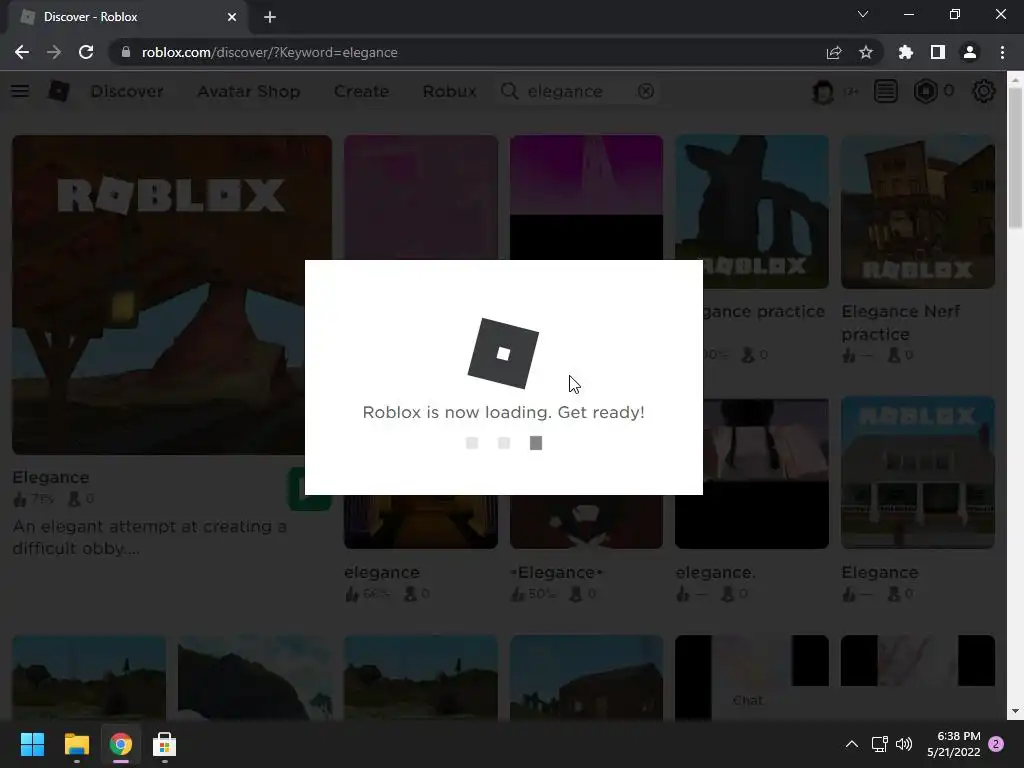Open a new browser tab
Image resolution: width=1024 pixels, height=768 pixels.
click(x=270, y=17)
